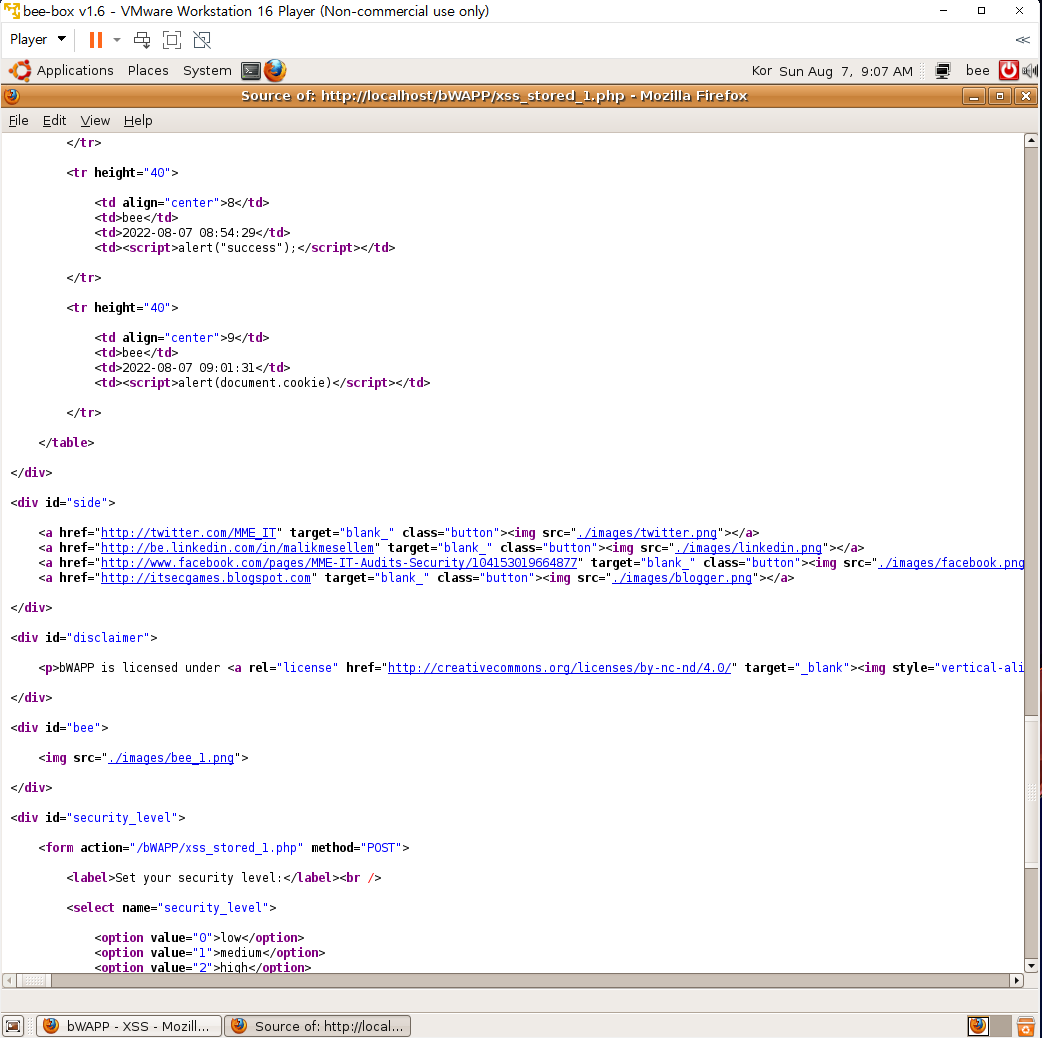Screen dimensions: 1042x1038
Task: Switch to the Source of: http://local... taskbar window
Action: click(318, 1026)
